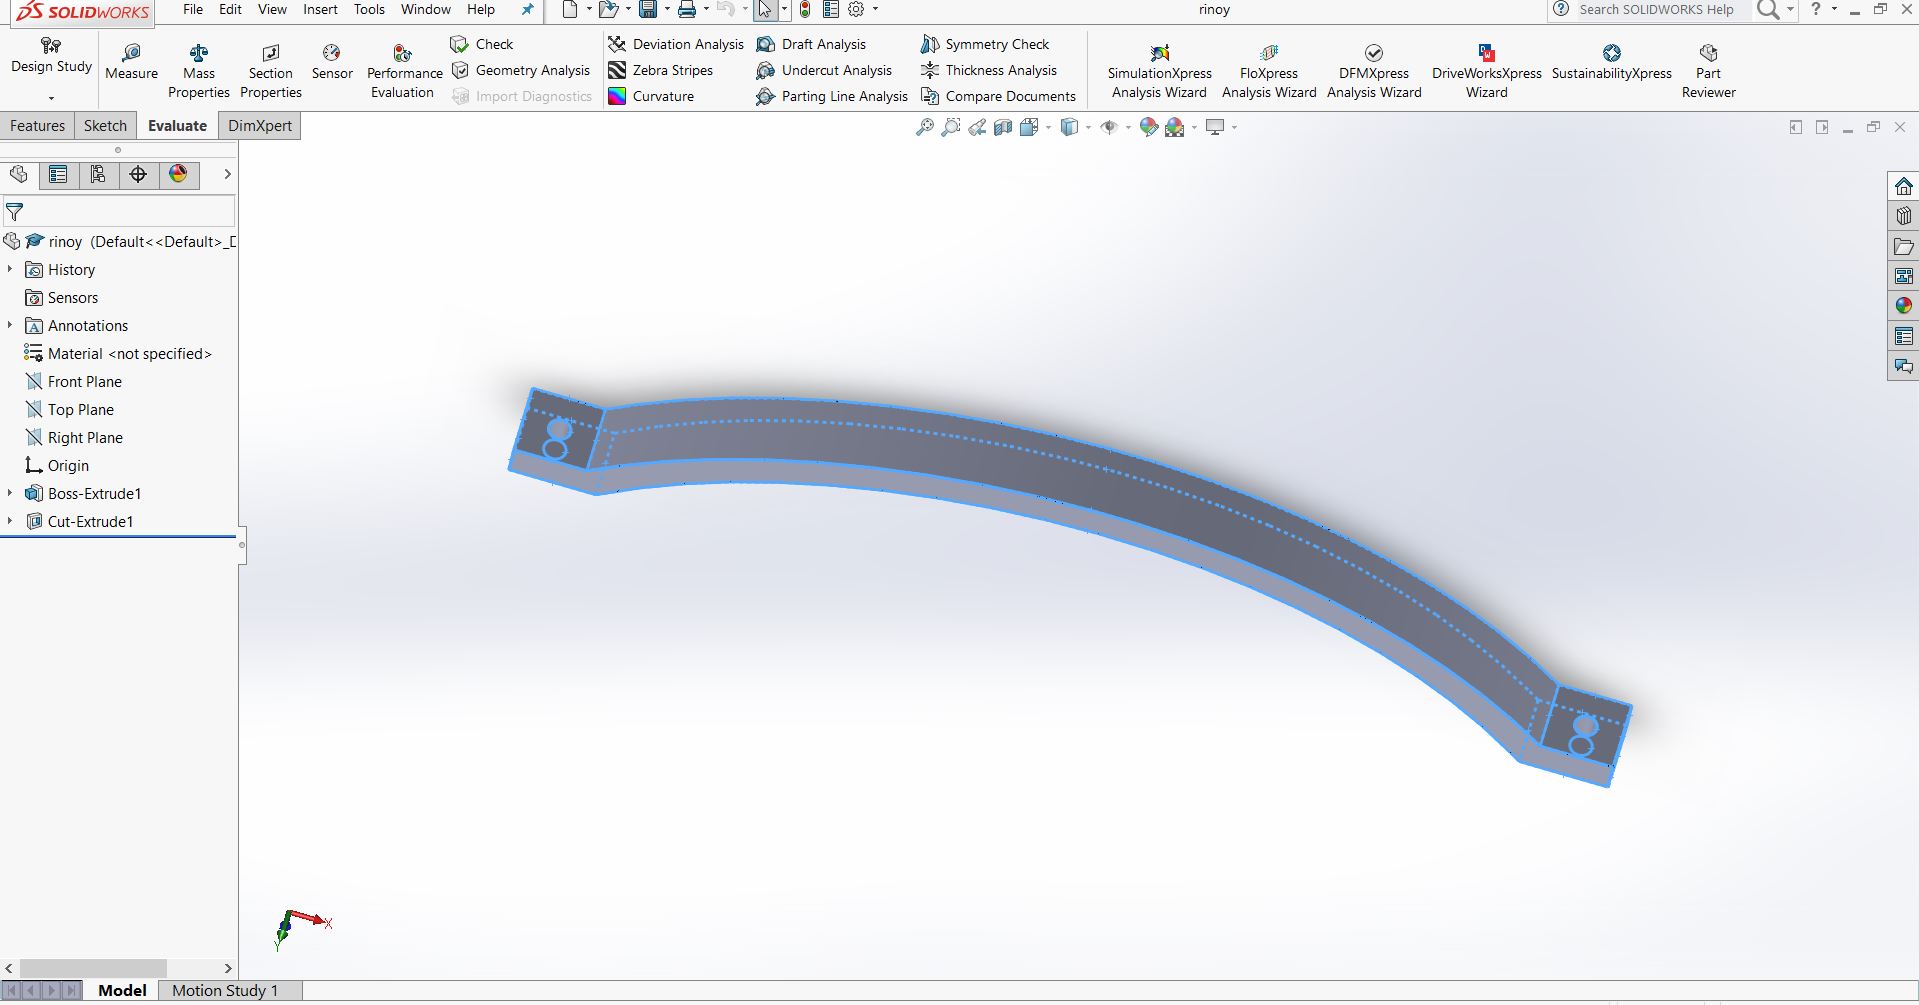
Task: Open Parting Line Analysis
Action: pos(832,96)
